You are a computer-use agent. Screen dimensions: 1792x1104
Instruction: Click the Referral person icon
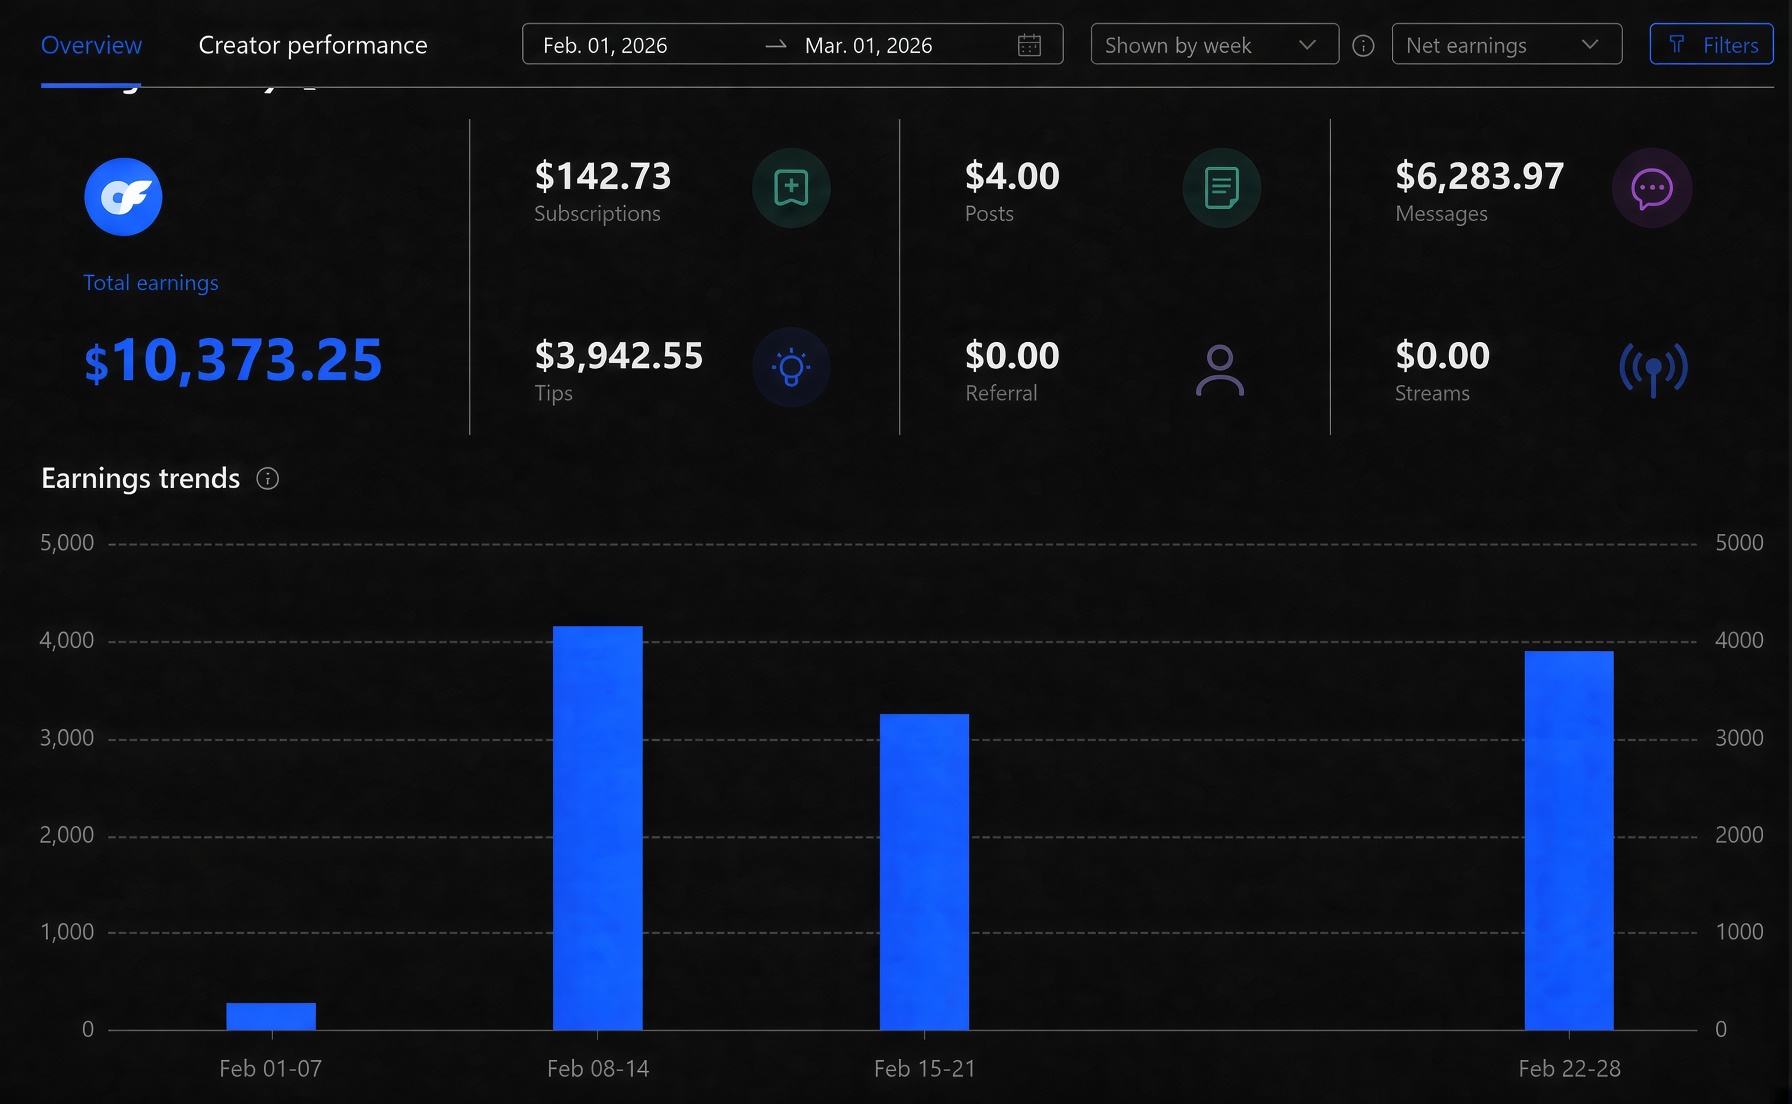tap(1220, 370)
